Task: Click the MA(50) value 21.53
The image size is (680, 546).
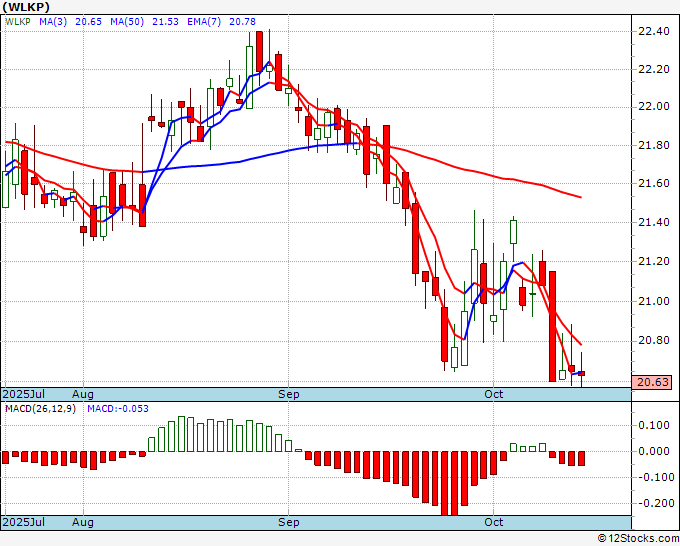Action: (x=165, y=22)
